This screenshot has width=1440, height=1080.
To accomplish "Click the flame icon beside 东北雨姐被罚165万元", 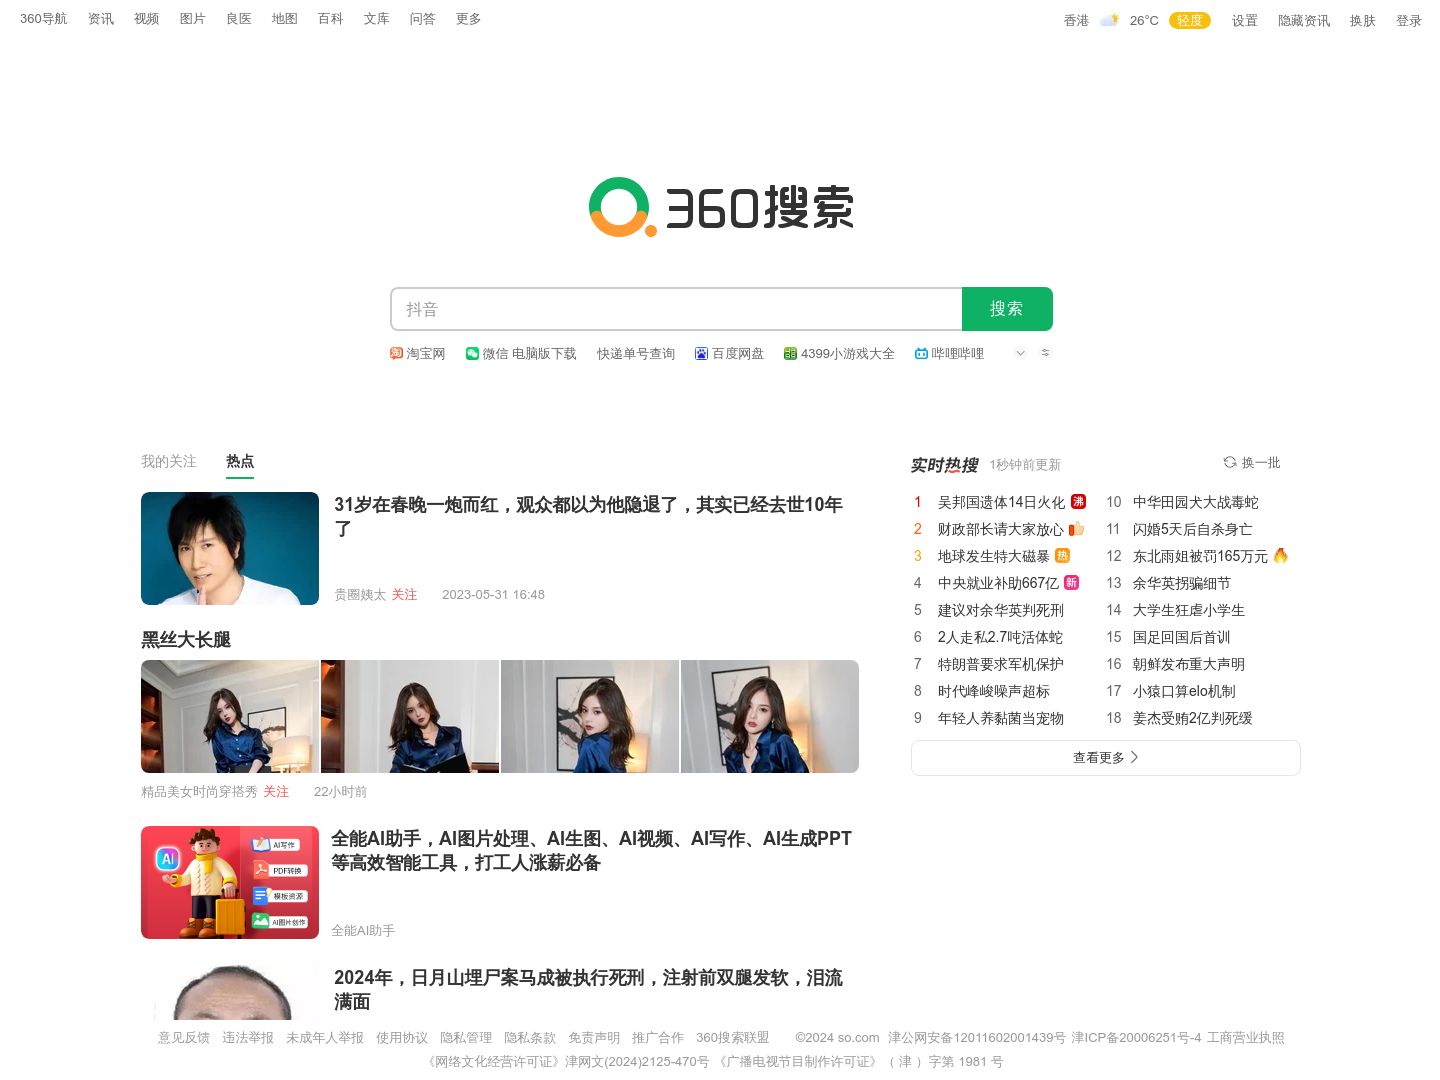I will pyautogui.click(x=1281, y=555).
